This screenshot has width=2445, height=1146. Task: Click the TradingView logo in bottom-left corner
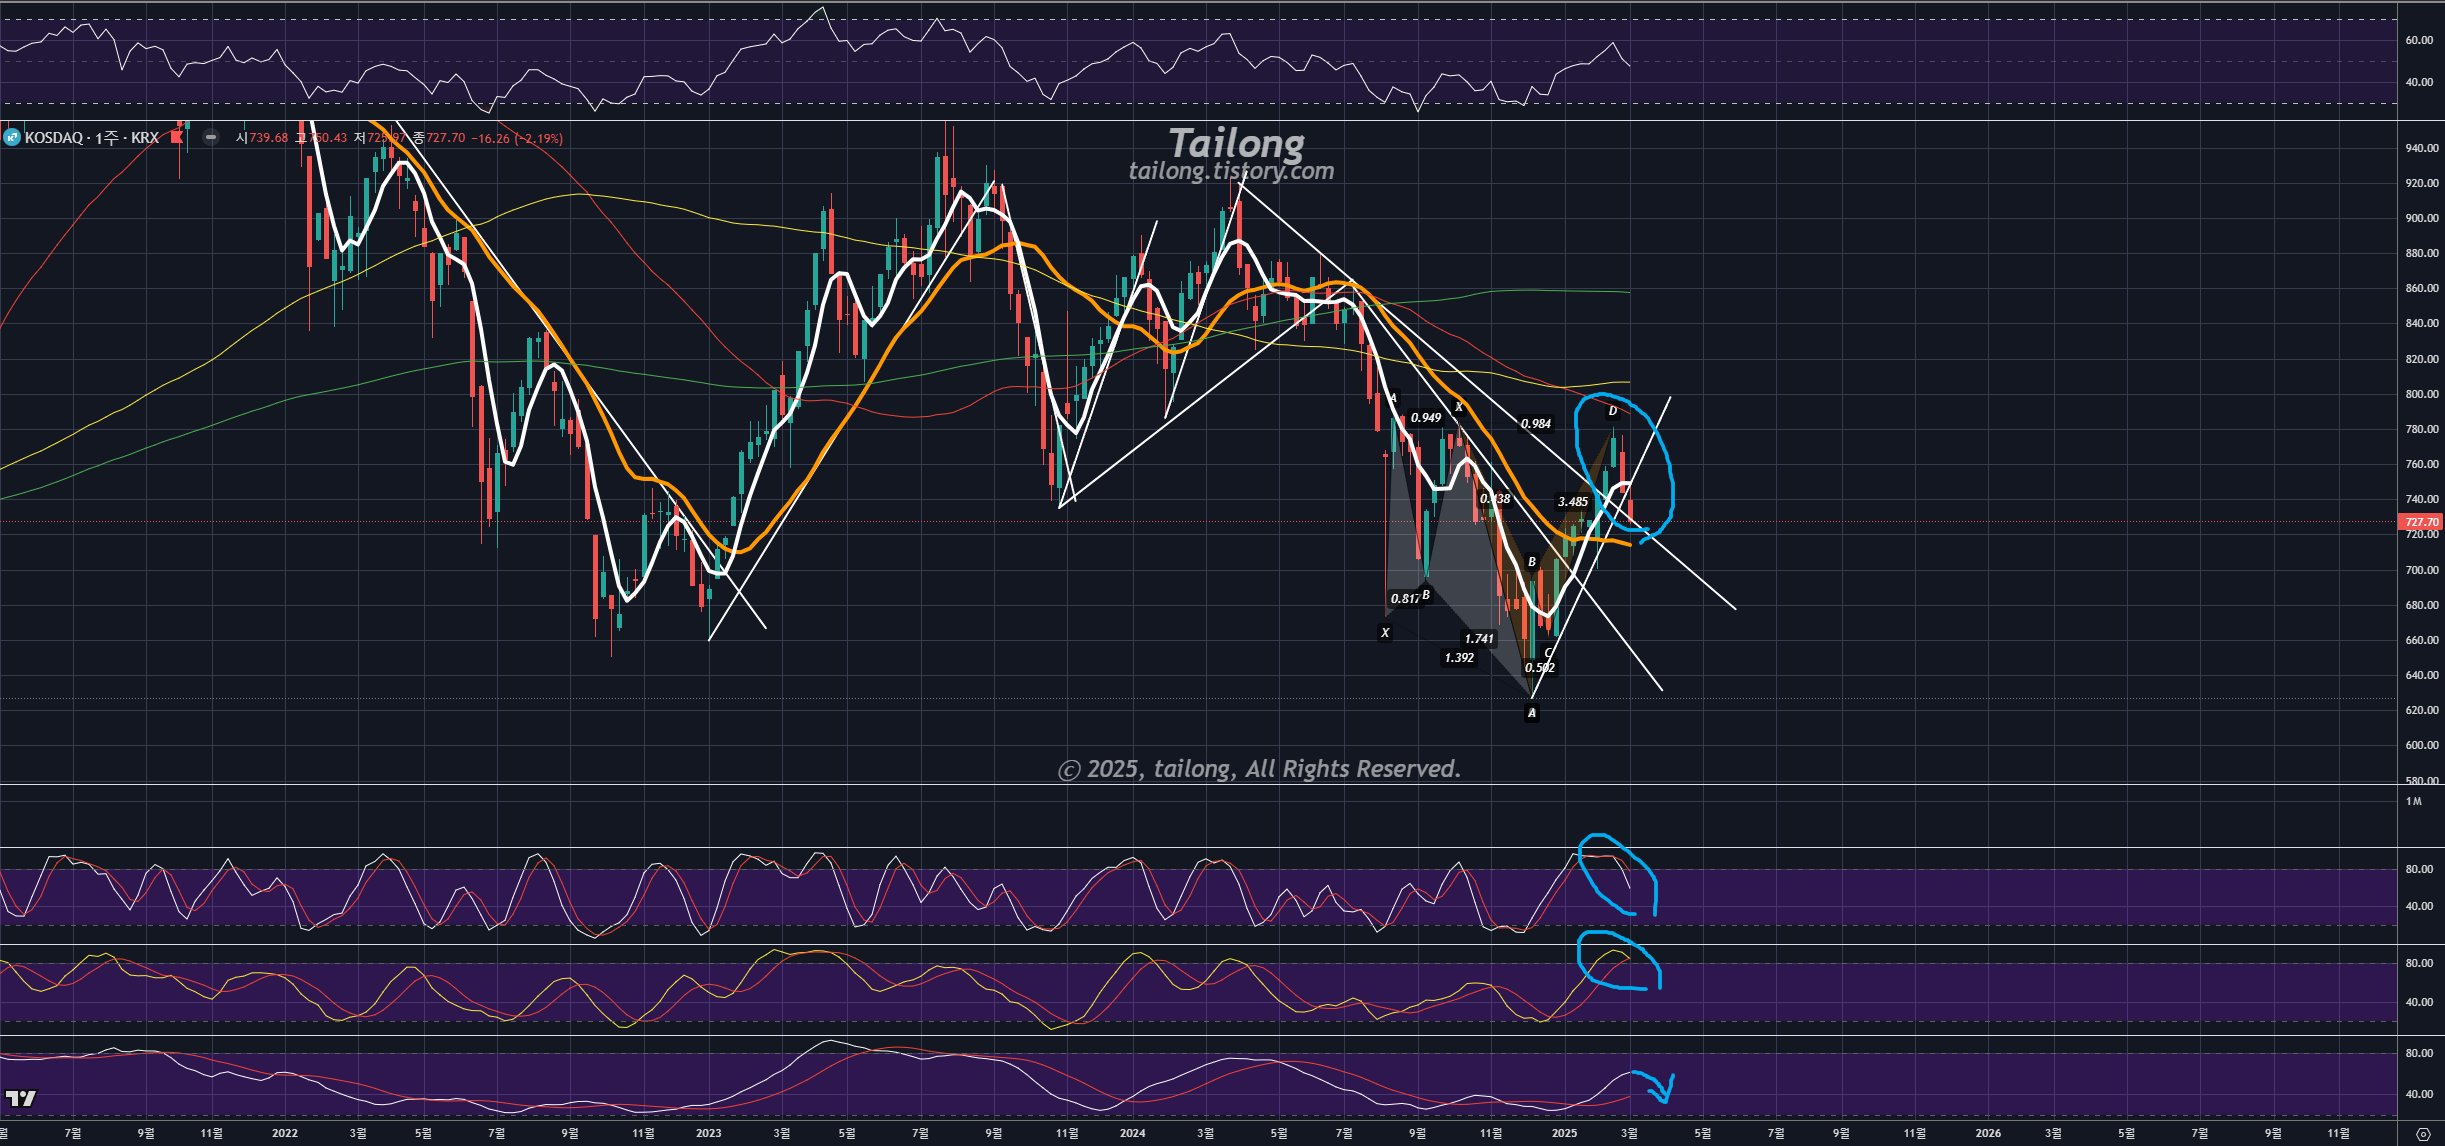click(20, 1098)
